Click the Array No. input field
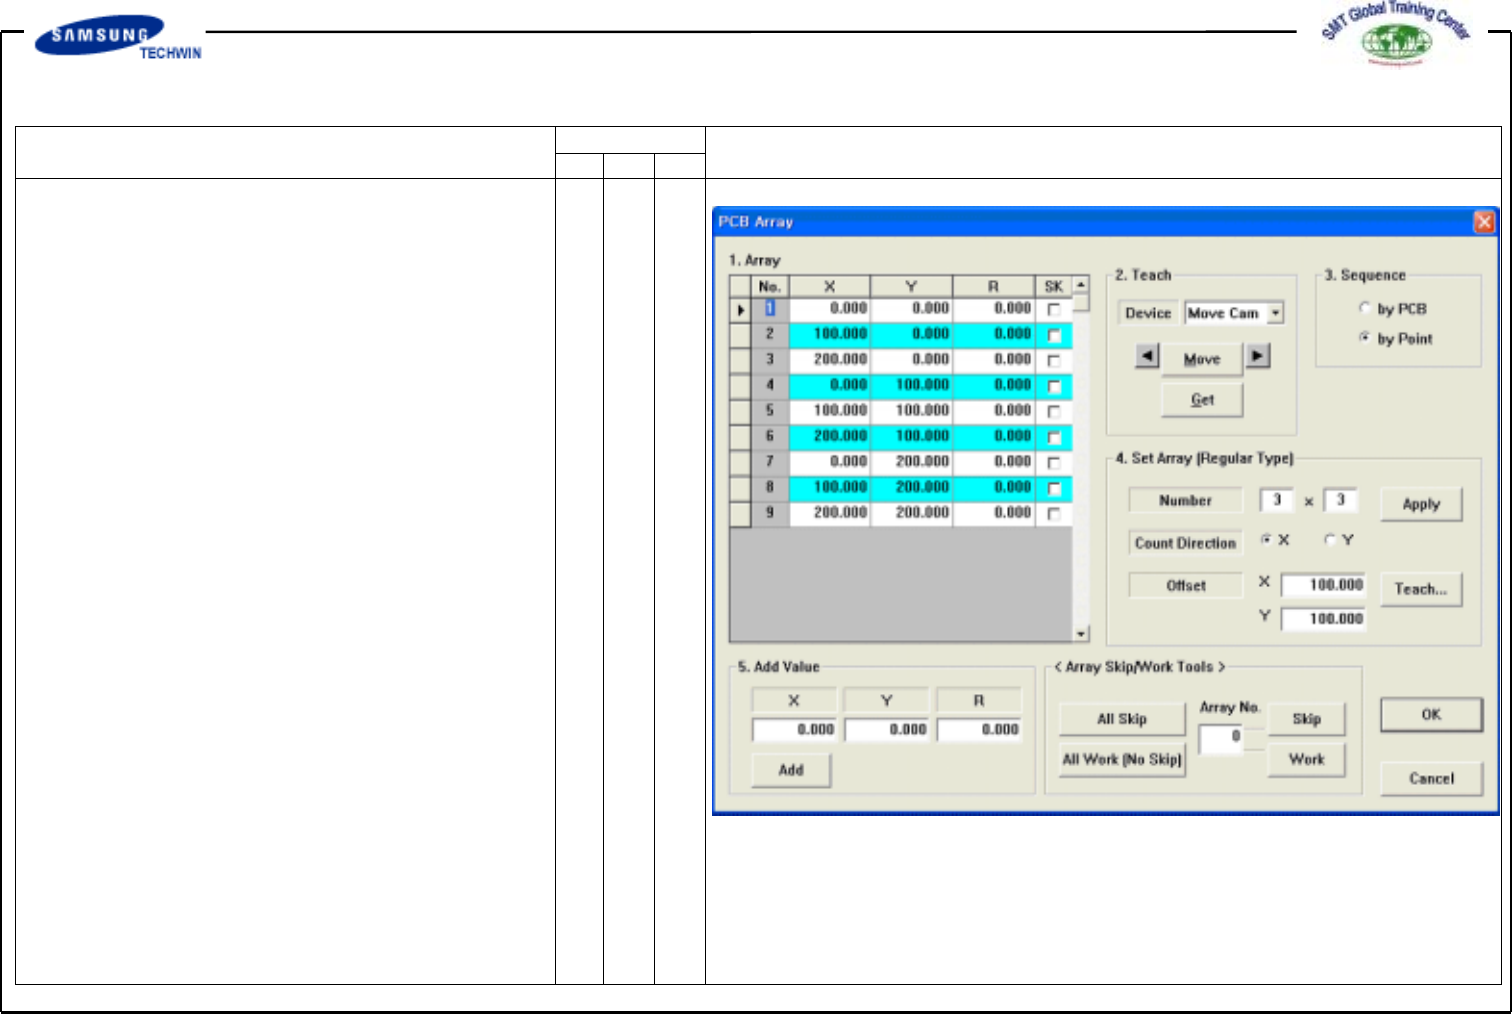Screen dimensions: 1512x1014 [1221, 738]
